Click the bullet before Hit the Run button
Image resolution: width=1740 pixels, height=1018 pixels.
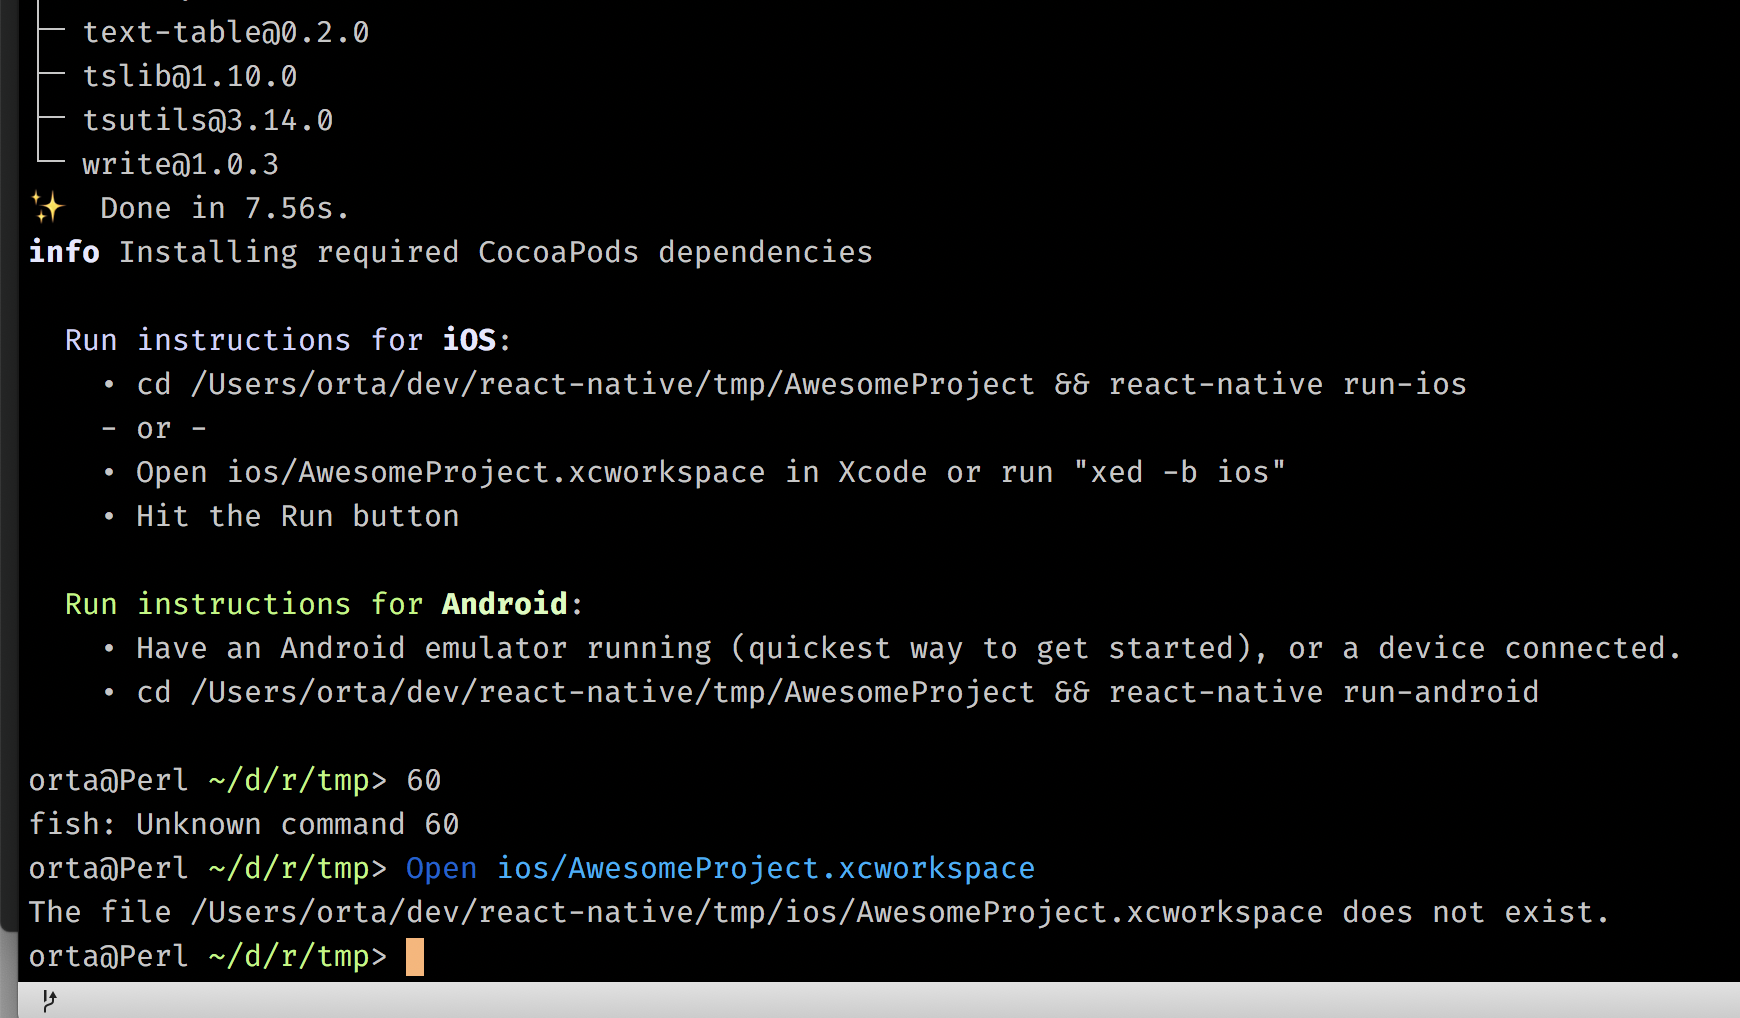pyautogui.click(x=110, y=516)
